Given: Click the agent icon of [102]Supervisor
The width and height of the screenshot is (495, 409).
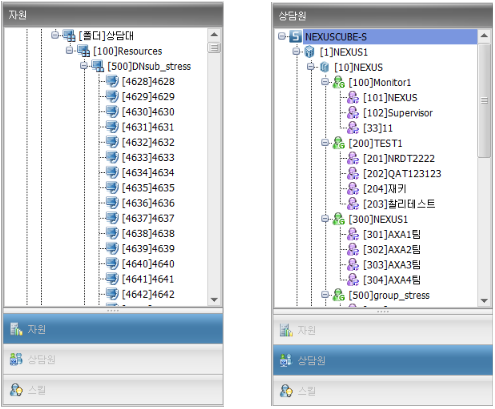Looking at the screenshot, I should point(353,113).
